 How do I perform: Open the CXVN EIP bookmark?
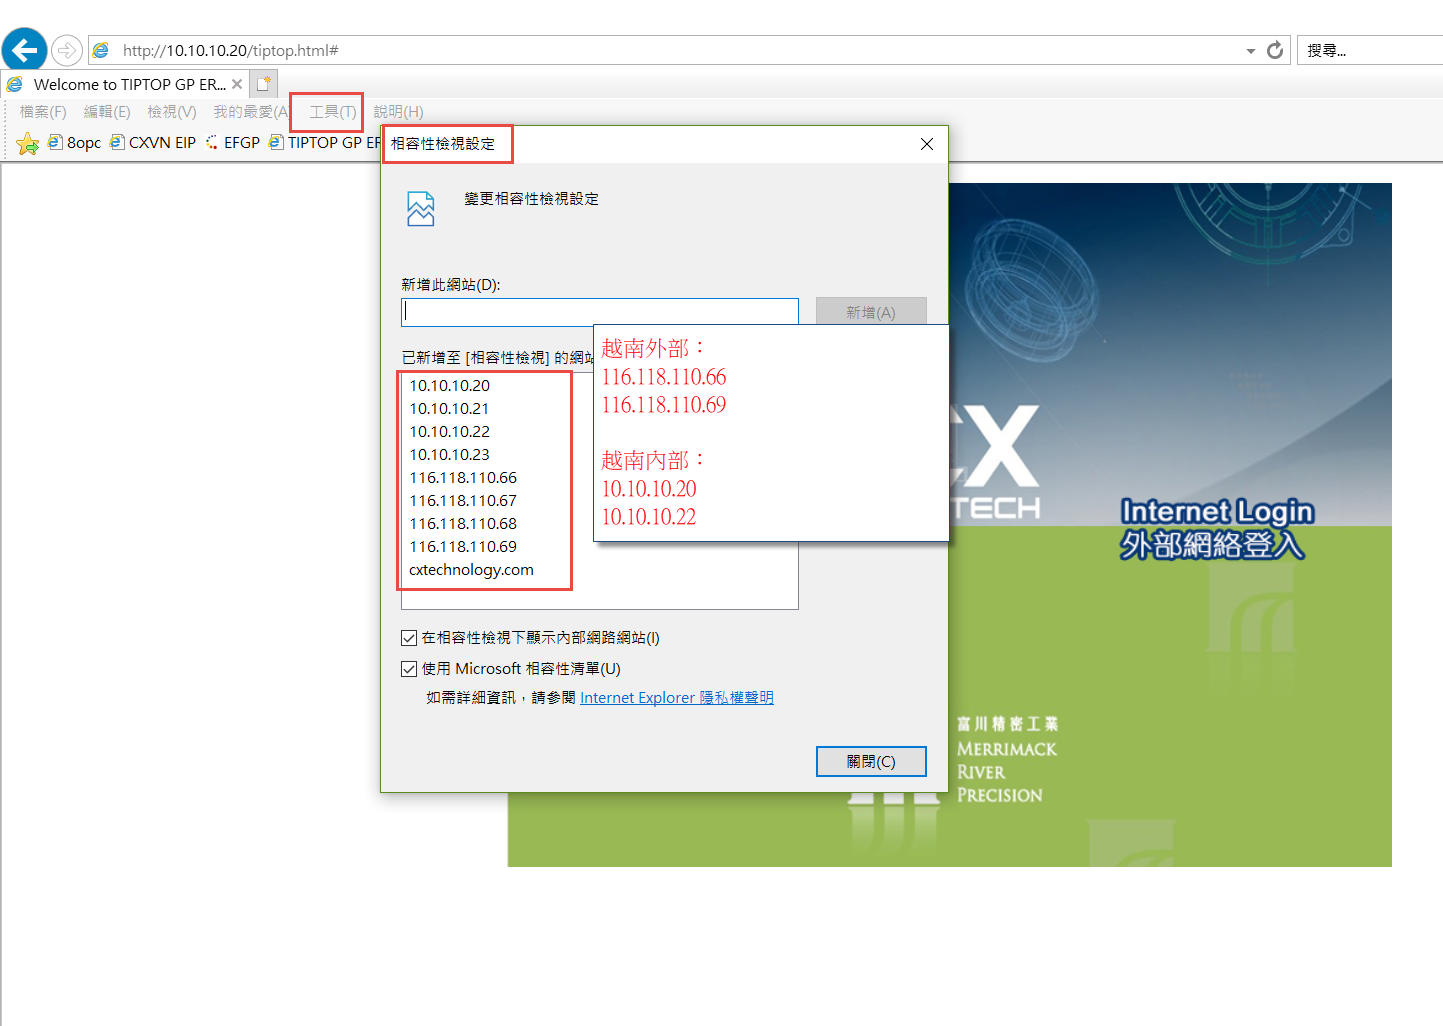(x=153, y=143)
